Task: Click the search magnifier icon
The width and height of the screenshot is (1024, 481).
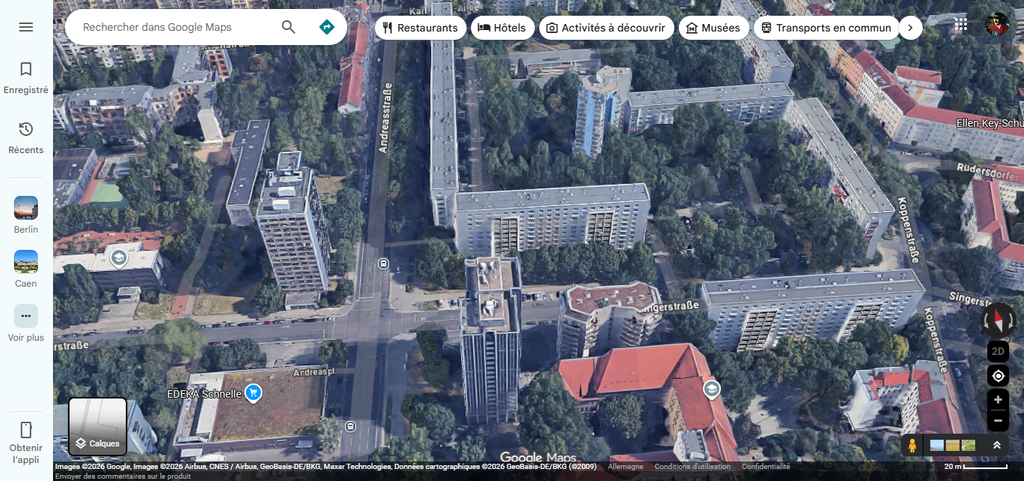Action: [288, 27]
